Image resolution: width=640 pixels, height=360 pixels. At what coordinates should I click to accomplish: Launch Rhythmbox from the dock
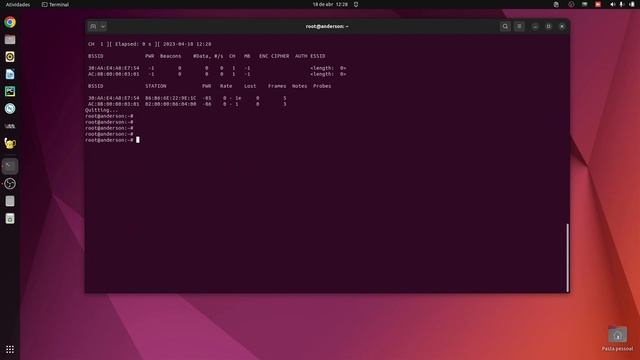tap(10, 57)
